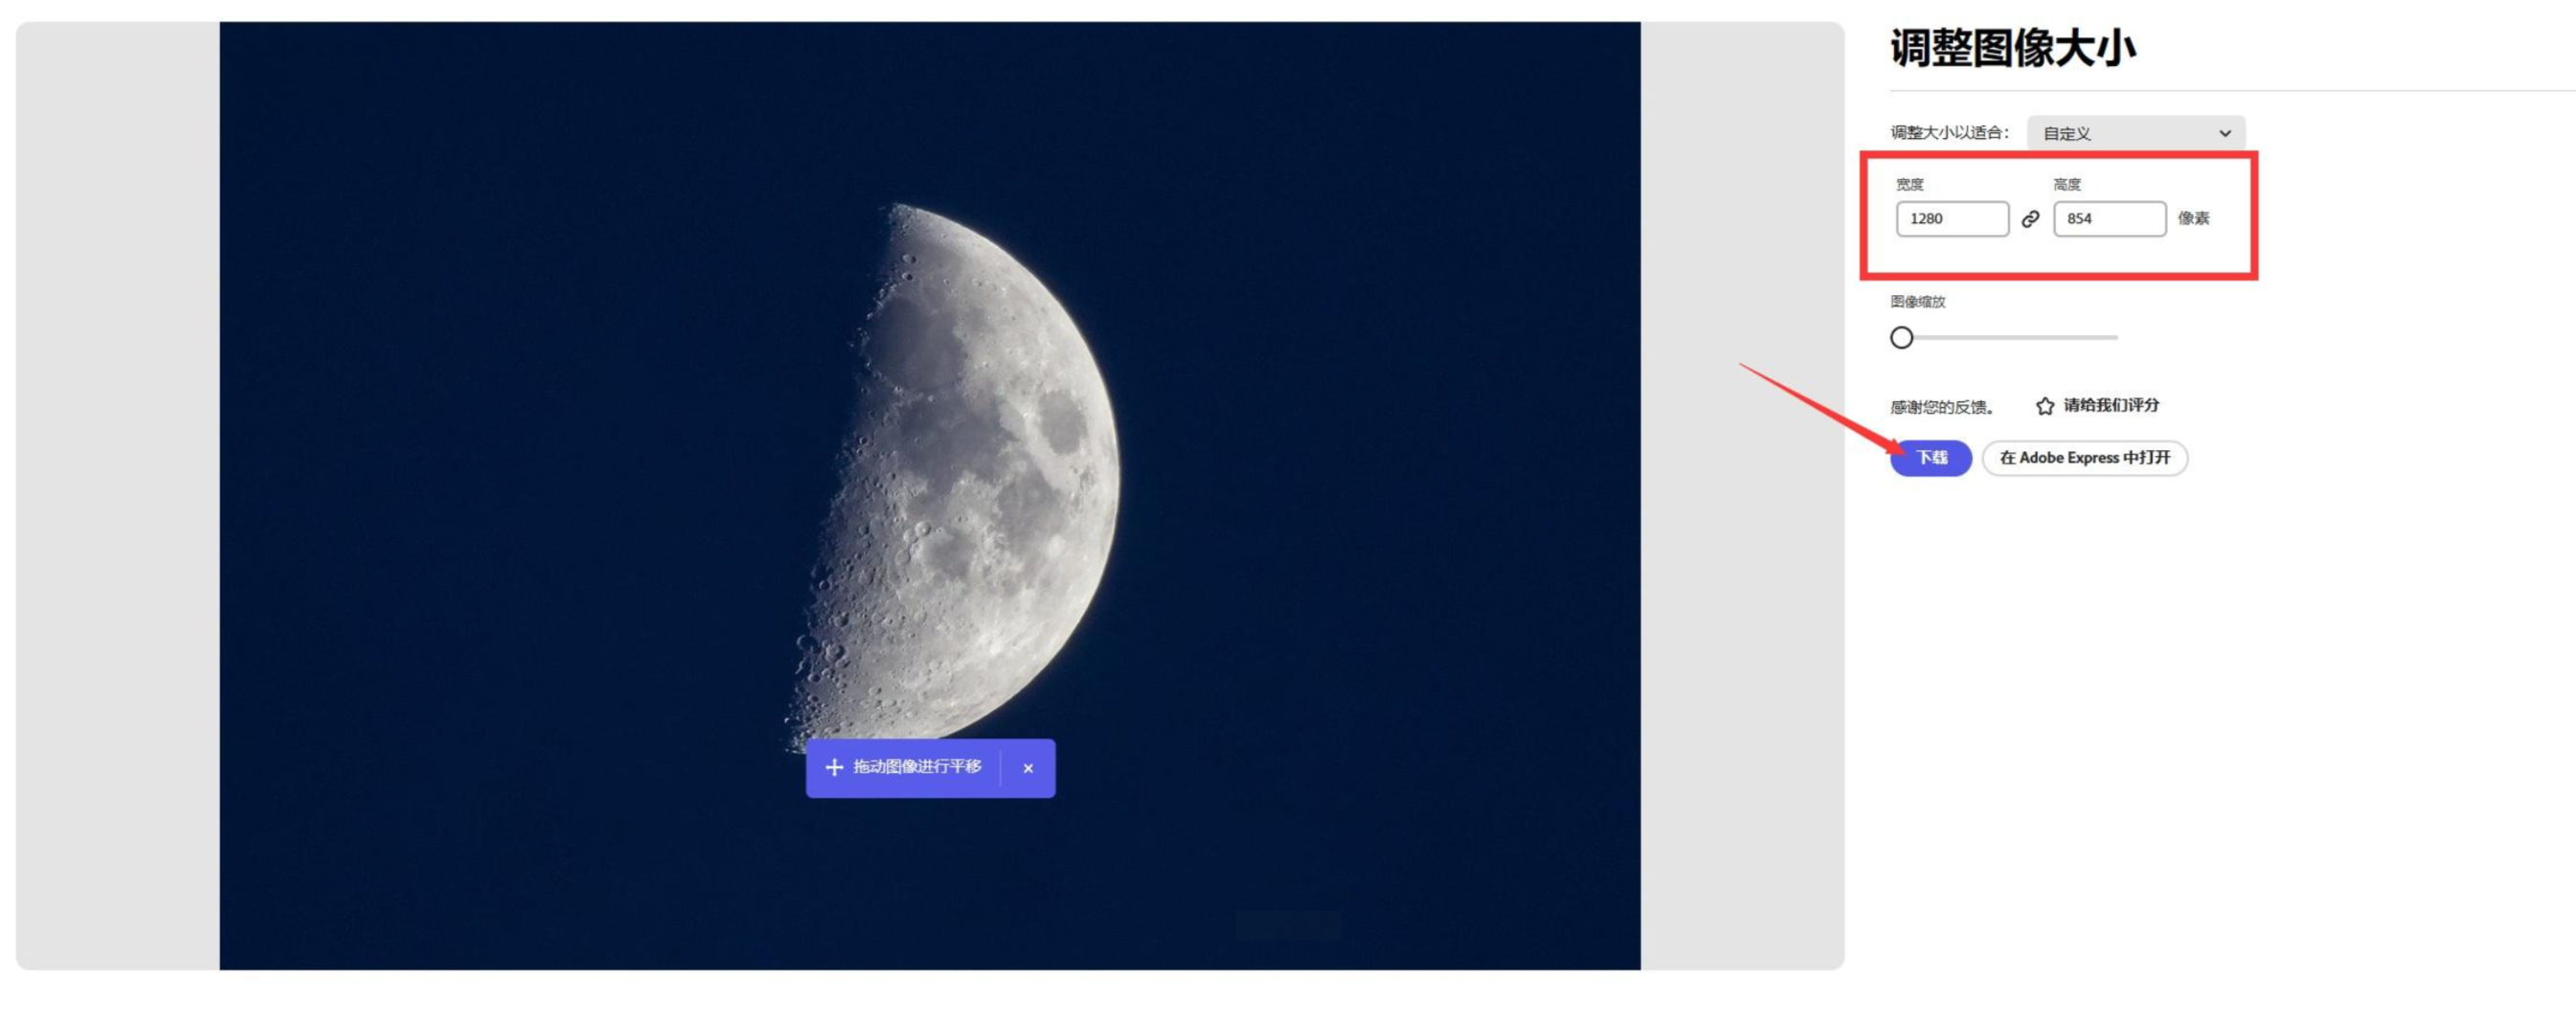2576x1019 pixels.
Task: Click the 请给我们评分 rating link
Action: [x=2110, y=405]
